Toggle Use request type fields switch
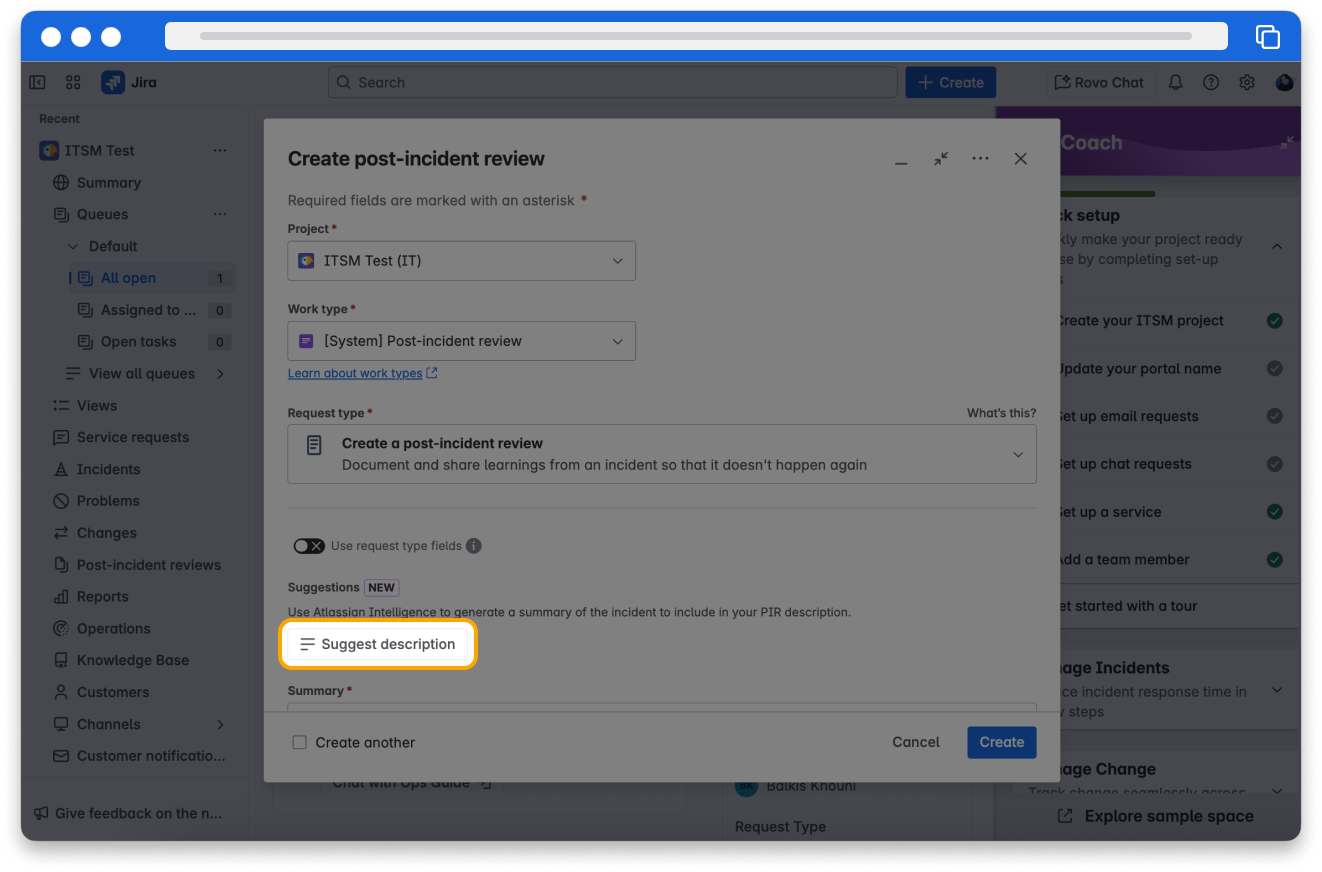This screenshot has height=872, width=1322. [x=308, y=546]
